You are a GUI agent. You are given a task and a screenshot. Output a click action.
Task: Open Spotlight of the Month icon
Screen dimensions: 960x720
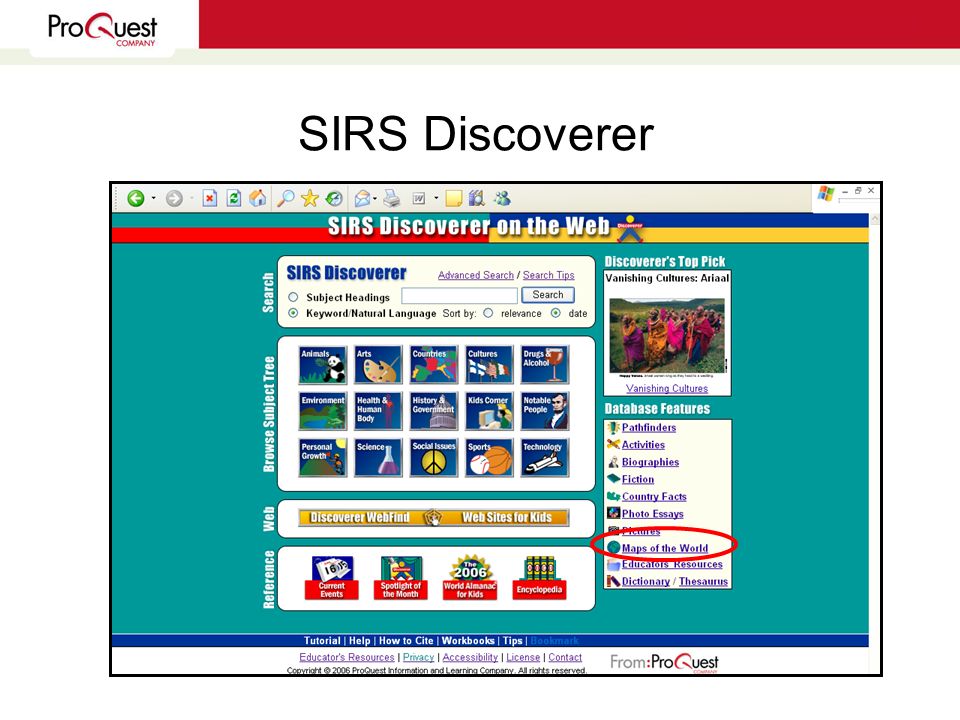[x=400, y=577]
